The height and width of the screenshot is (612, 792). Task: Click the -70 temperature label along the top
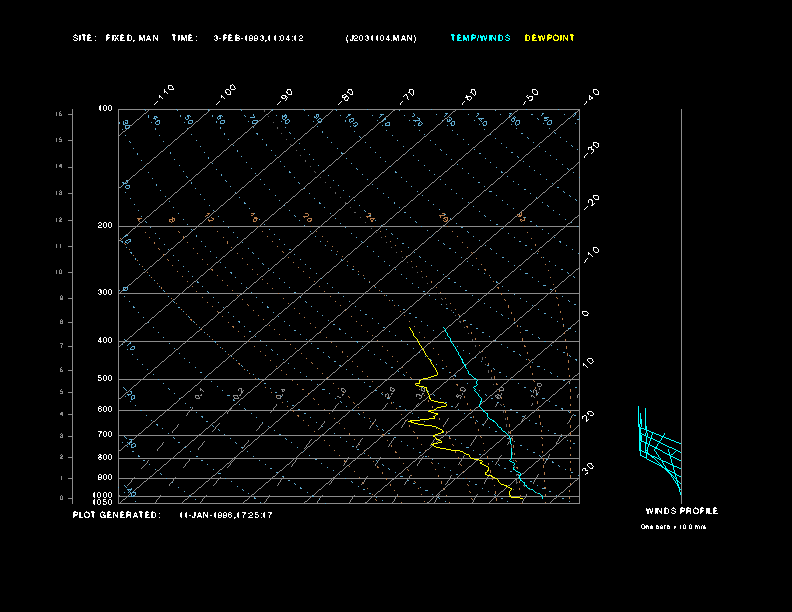coord(407,96)
